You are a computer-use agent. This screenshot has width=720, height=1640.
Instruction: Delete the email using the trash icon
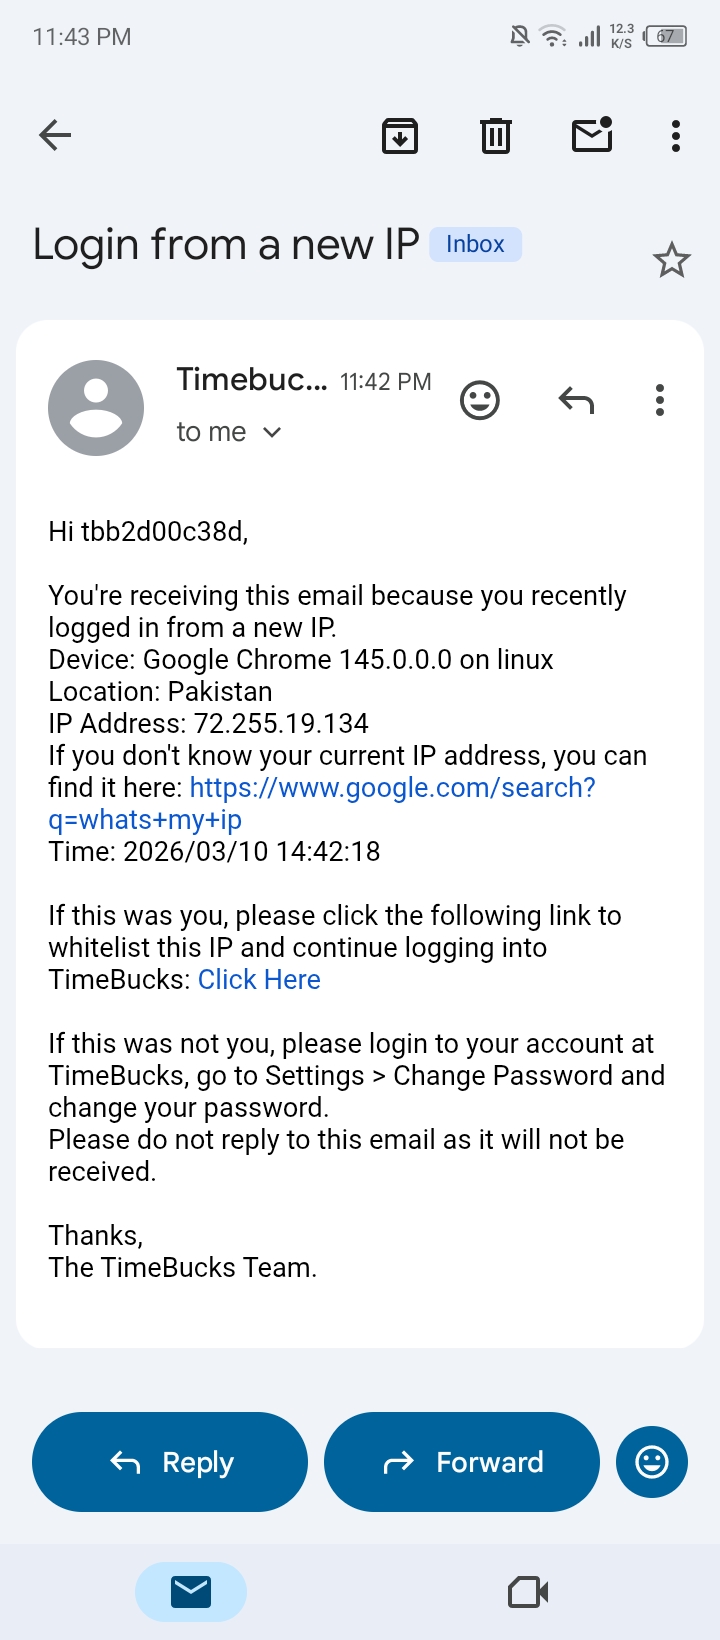coord(496,135)
